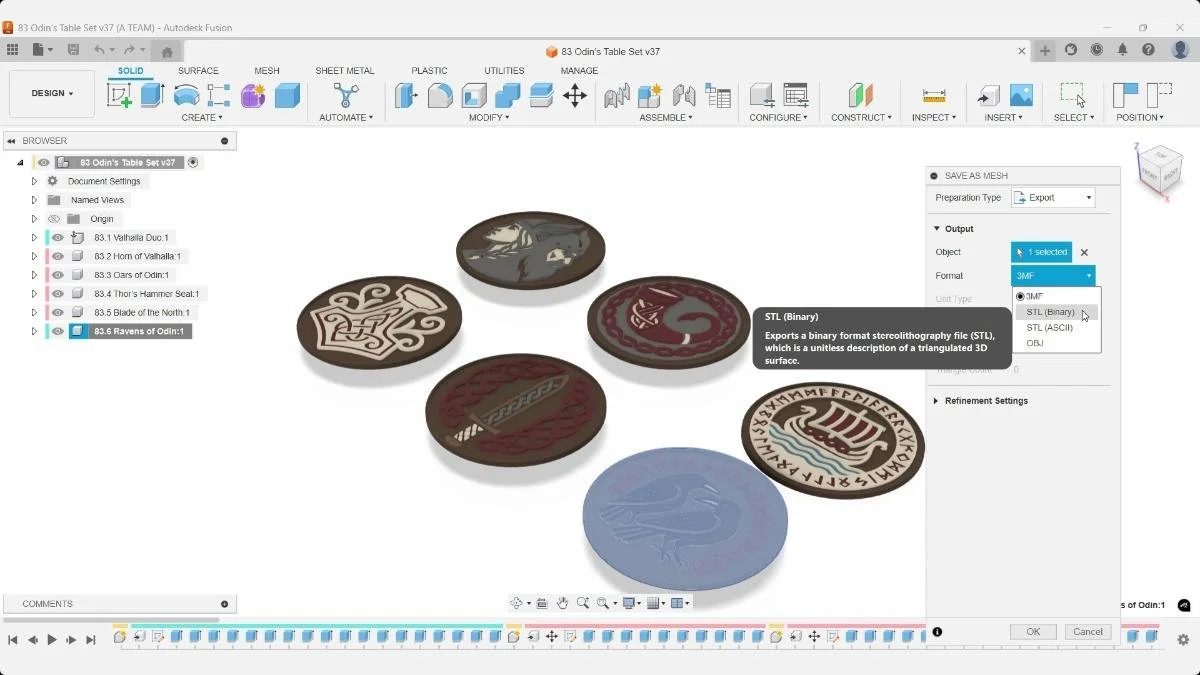Click the Construct offset plane icon
This screenshot has width=1200, height=675.
(x=861, y=95)
